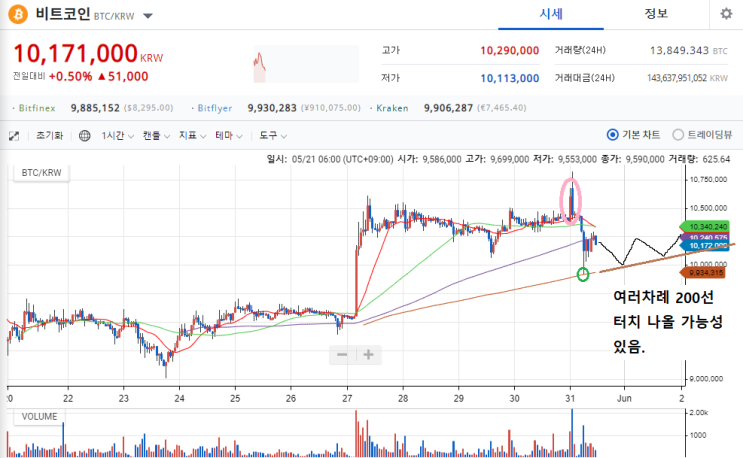Click the orange 9,934,315 price tag
This screenshot has width=743, height=458.
(704, 272)
